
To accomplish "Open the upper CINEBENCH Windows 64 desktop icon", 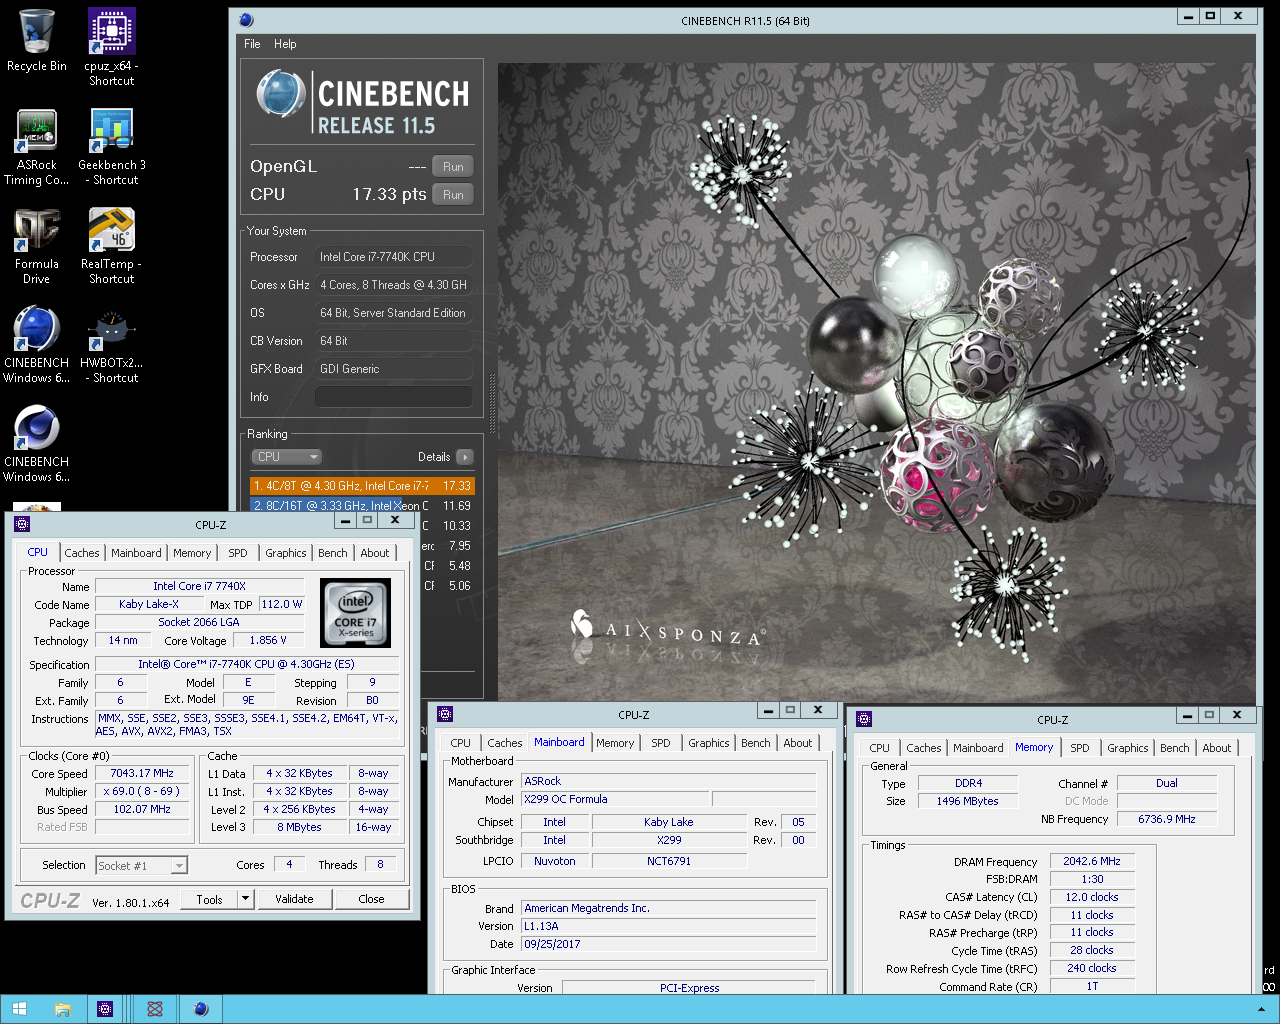I will (x=37, y=345).
